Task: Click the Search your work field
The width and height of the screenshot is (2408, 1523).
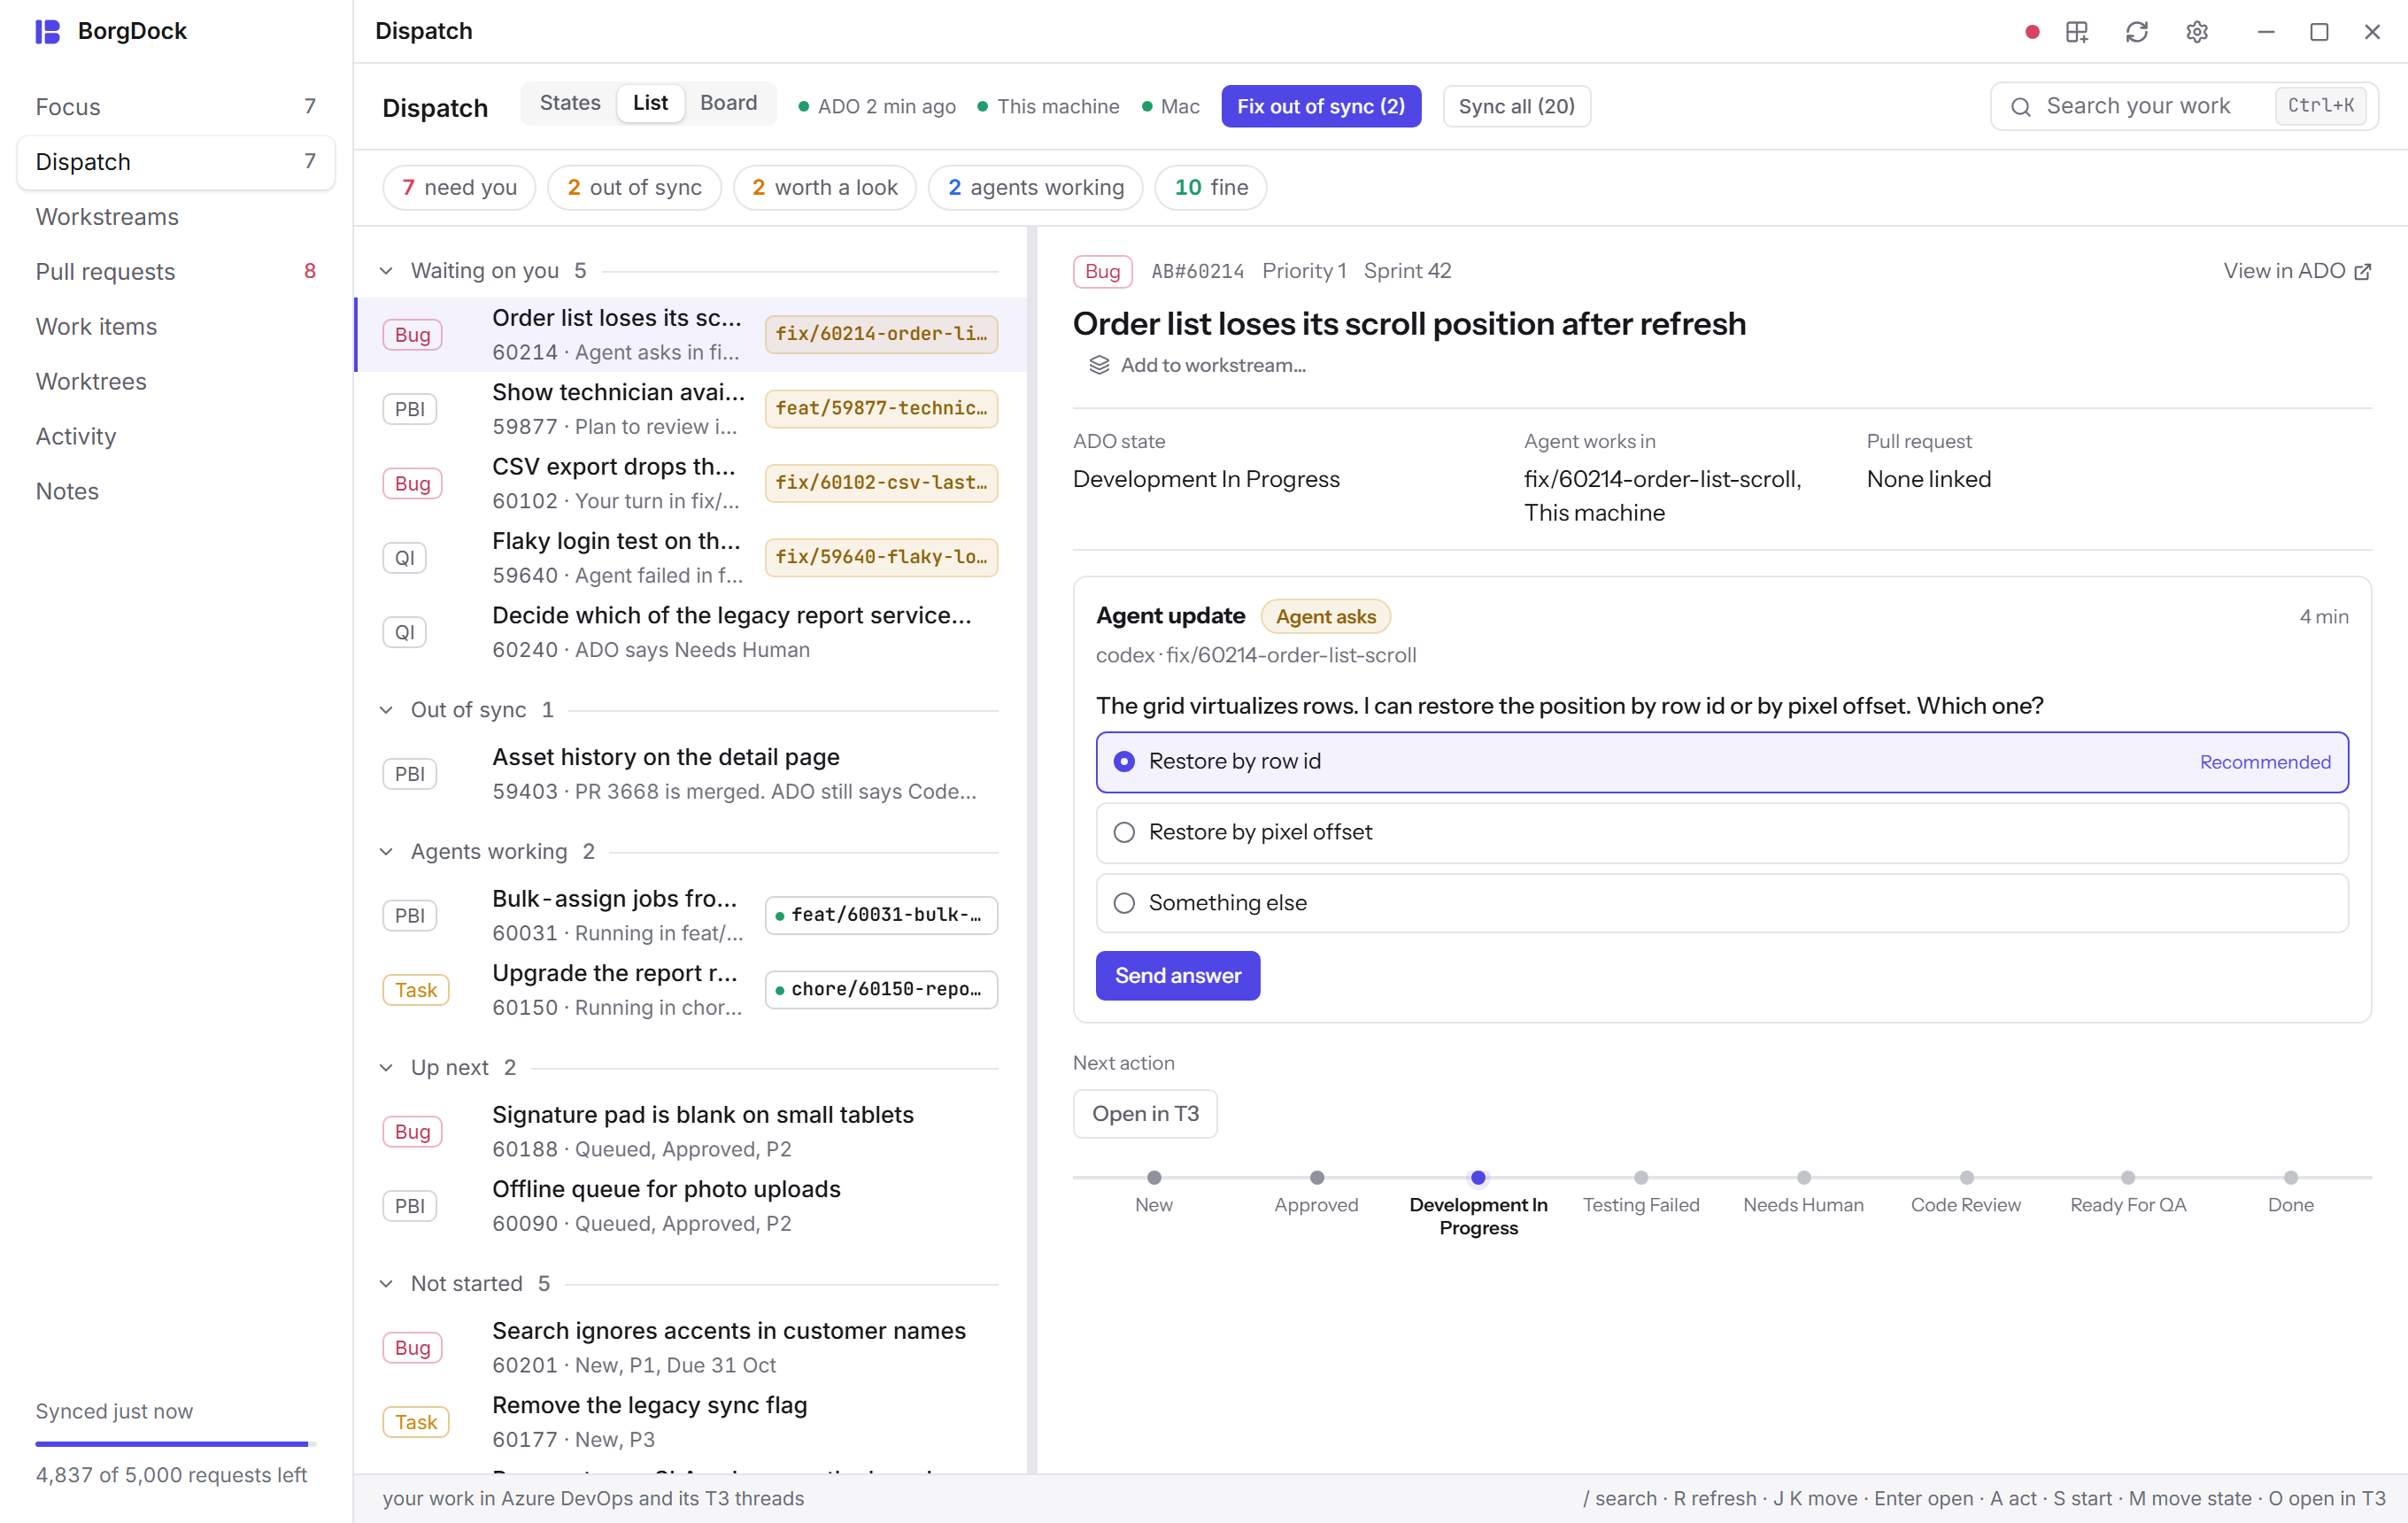Action: click(2184, 107)
